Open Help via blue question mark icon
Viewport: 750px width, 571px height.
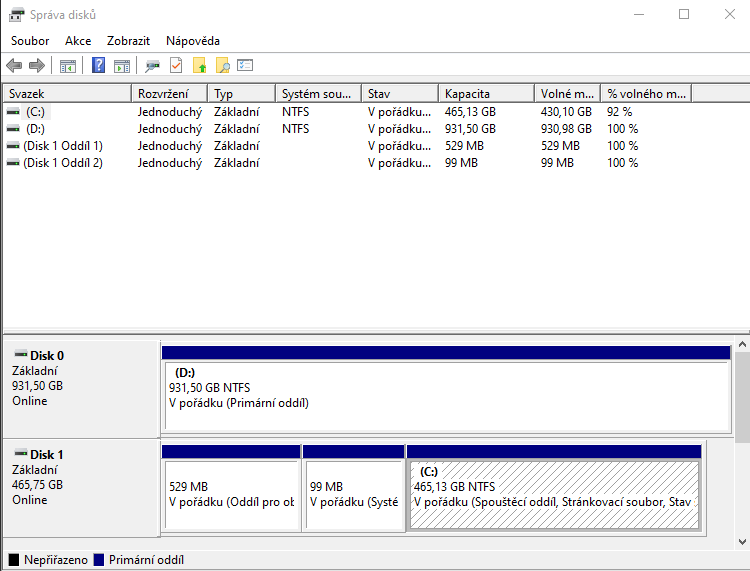coord(98,66)
